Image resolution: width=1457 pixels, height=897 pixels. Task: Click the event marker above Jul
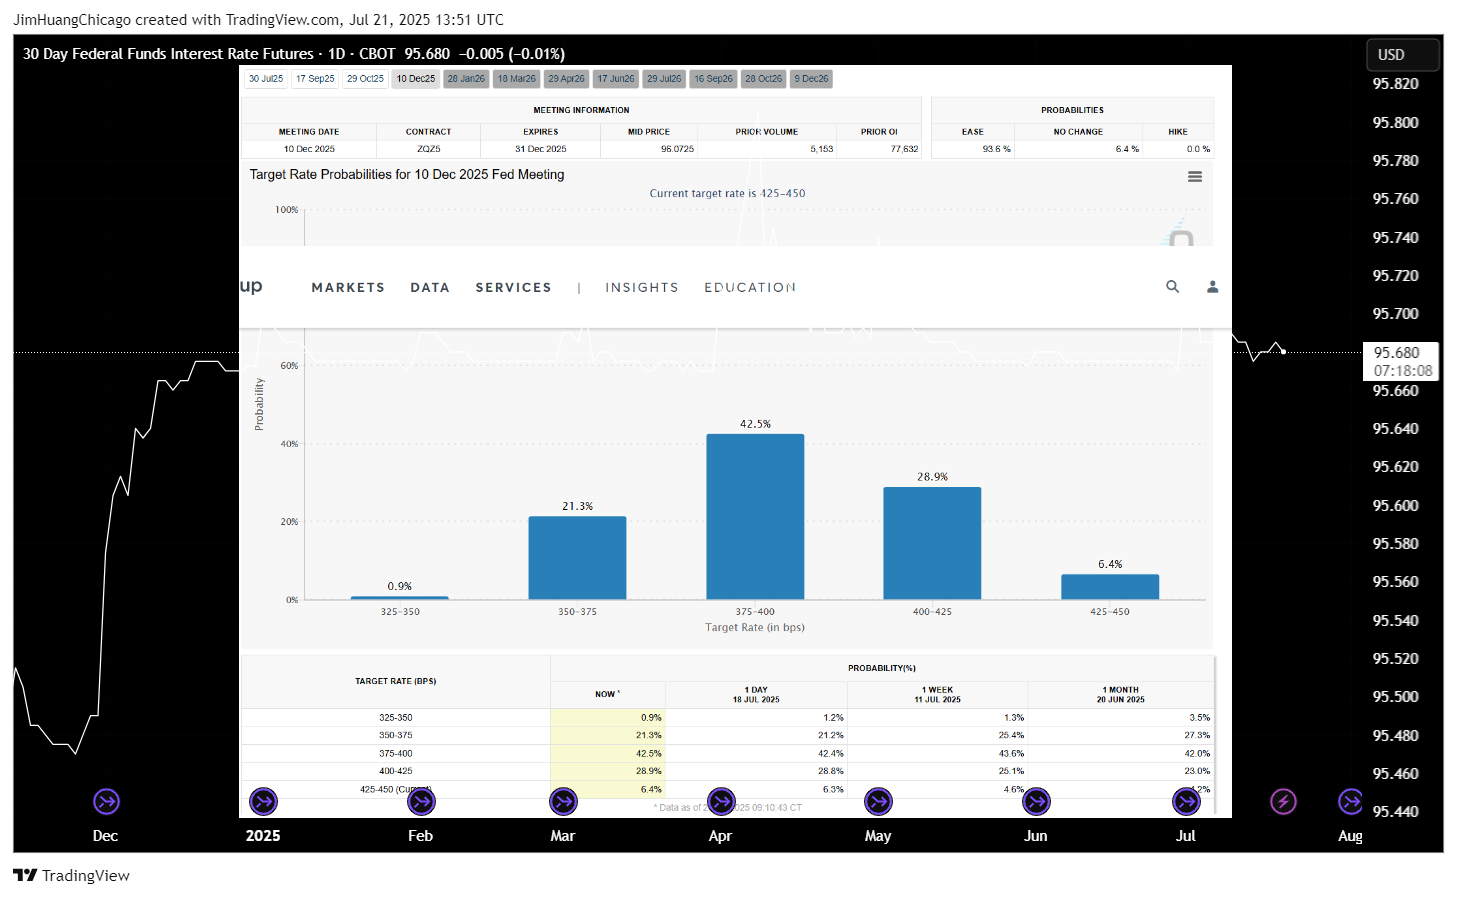tap(1186, 801)
